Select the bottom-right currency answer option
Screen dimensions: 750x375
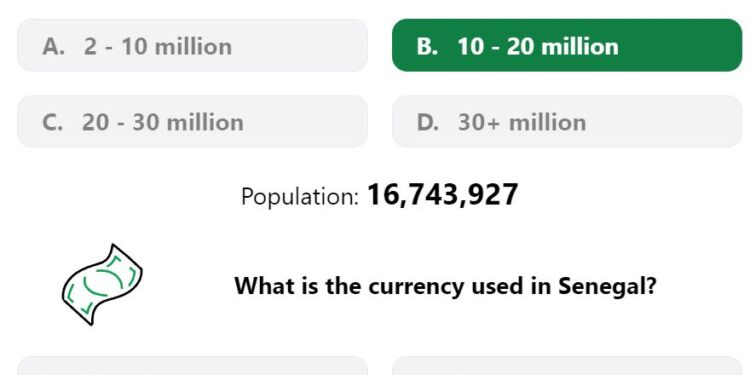567,366
